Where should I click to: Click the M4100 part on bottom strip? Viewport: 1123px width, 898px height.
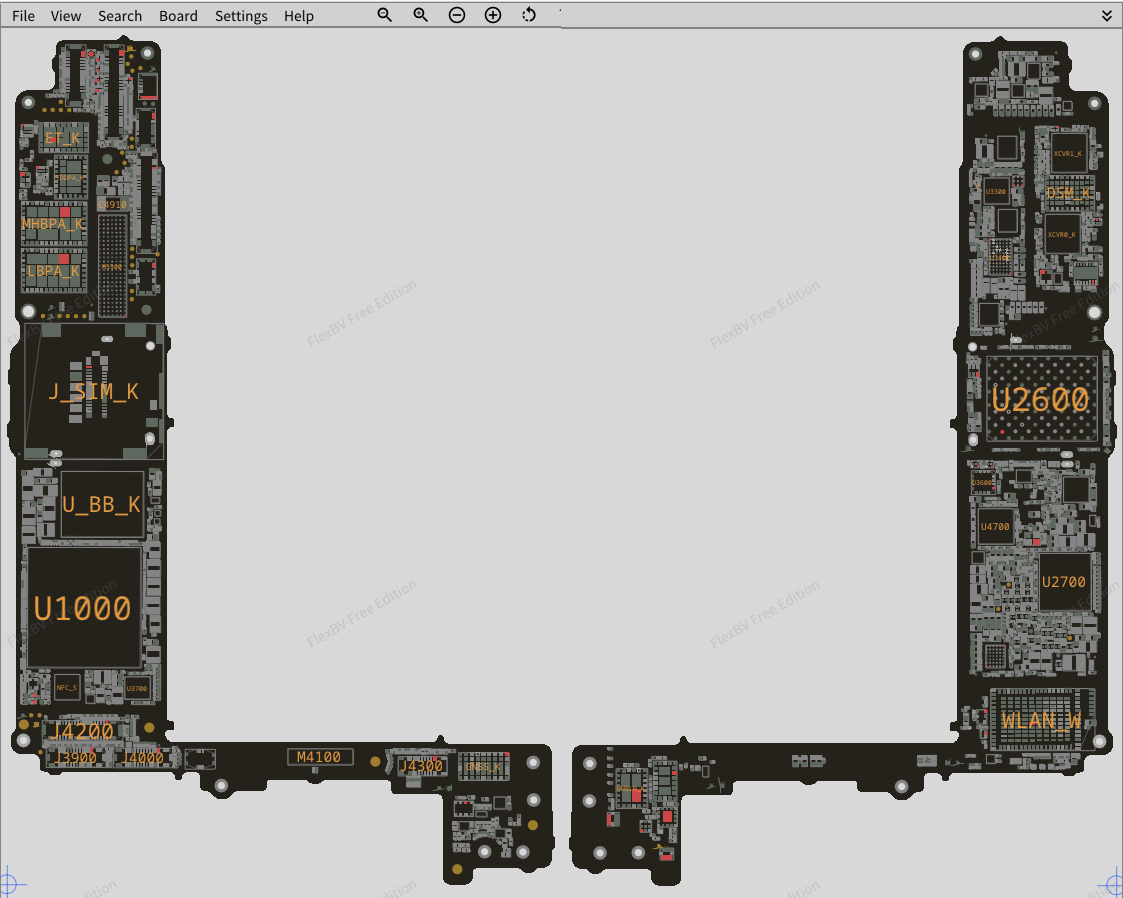tap(319, 757)
